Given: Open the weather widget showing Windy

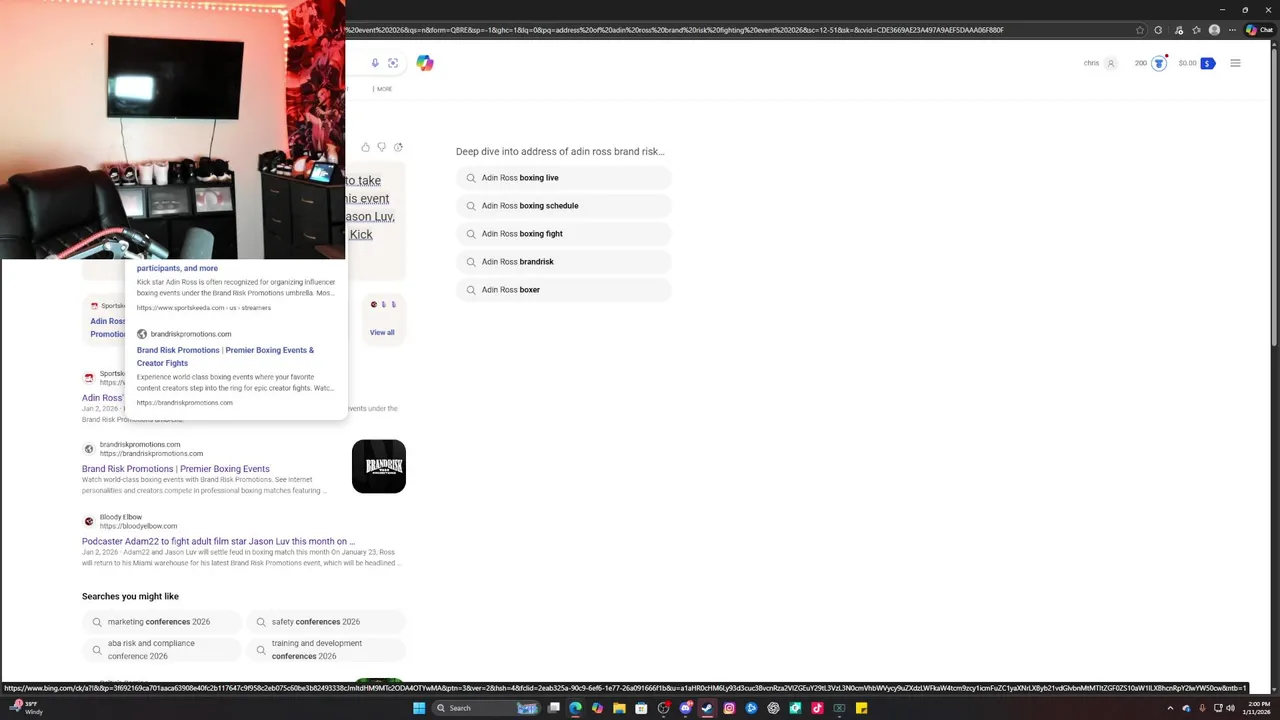Looking at the screenshot, I should click(25, 708).
